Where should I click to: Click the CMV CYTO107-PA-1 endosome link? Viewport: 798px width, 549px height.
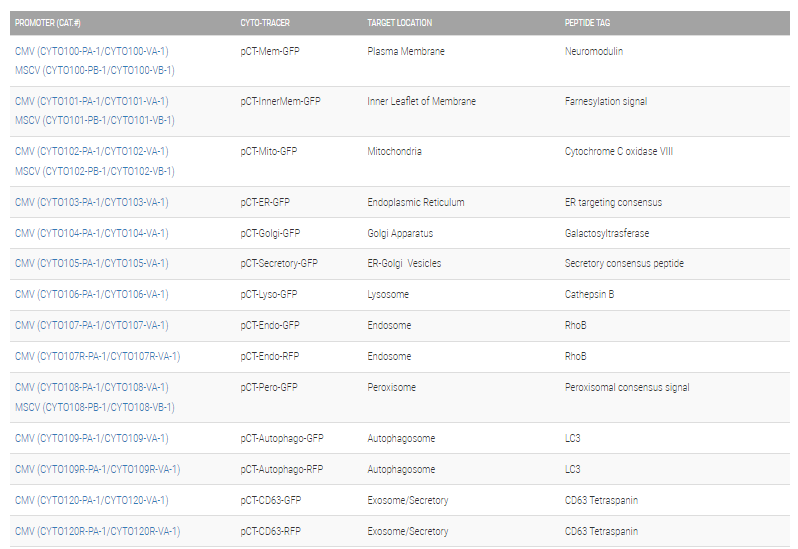coord(92,325)
